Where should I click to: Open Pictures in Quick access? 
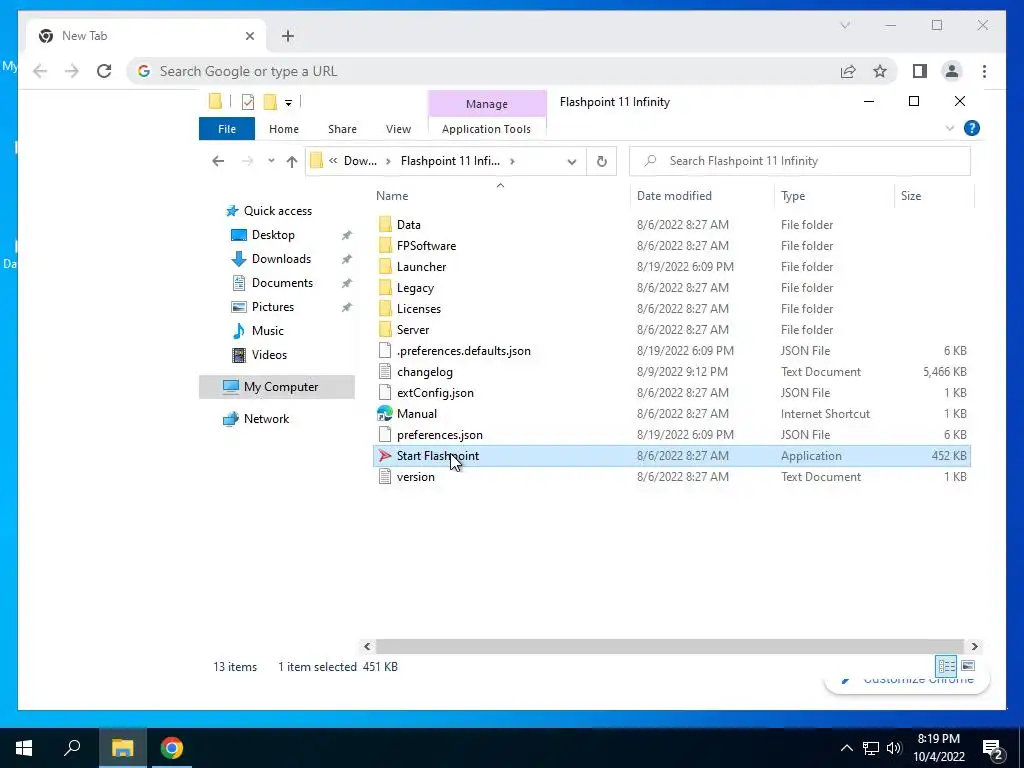(273, 307)
